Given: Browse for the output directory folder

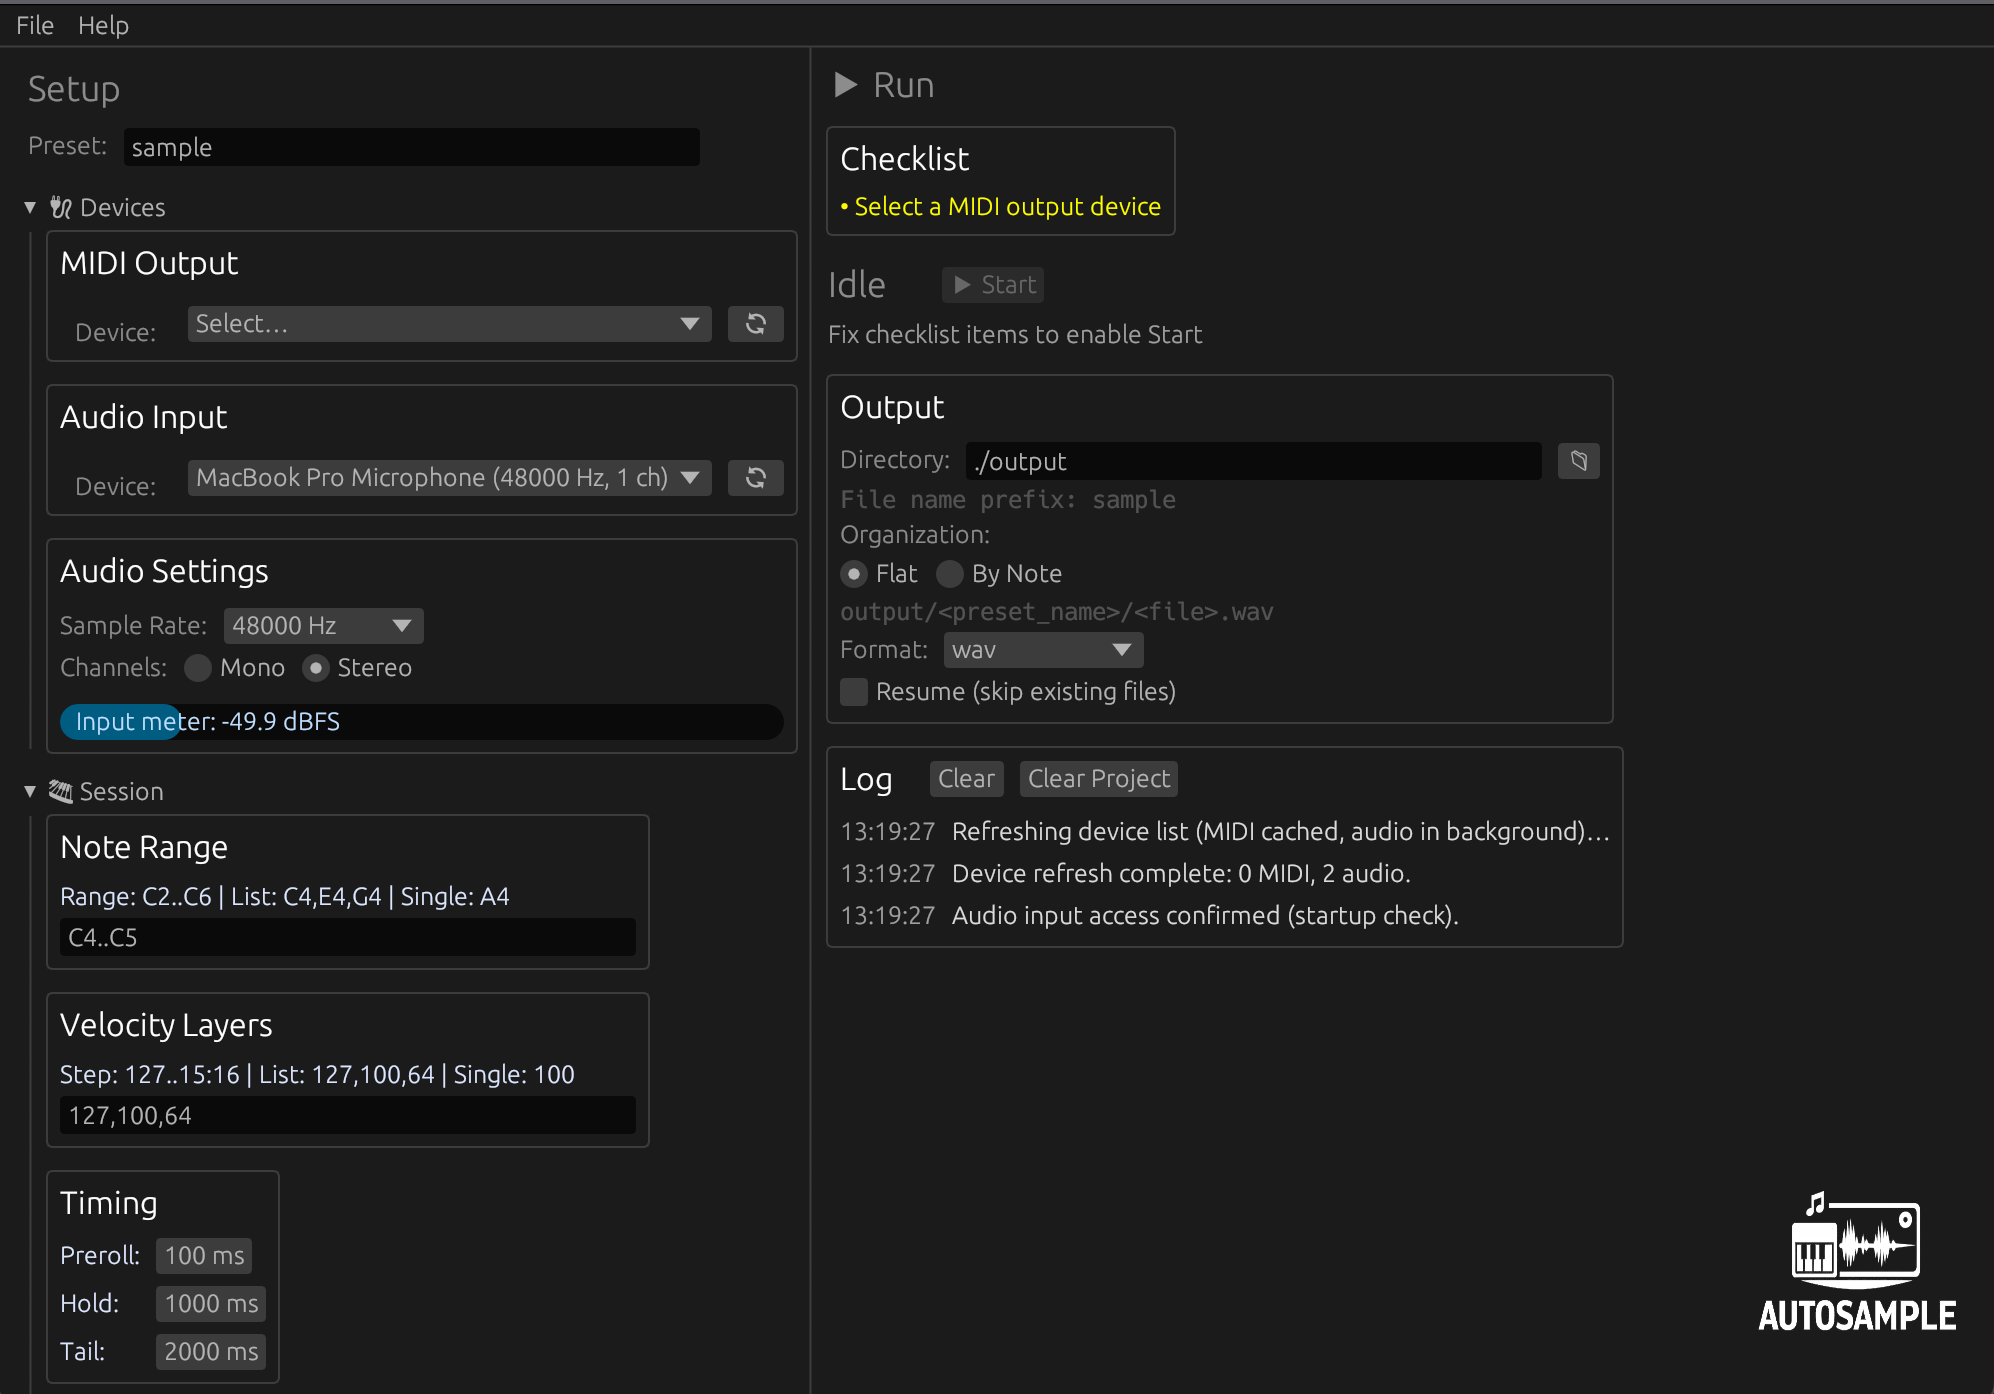Looking at the screenshot, I should click(x=1579, y=461).
